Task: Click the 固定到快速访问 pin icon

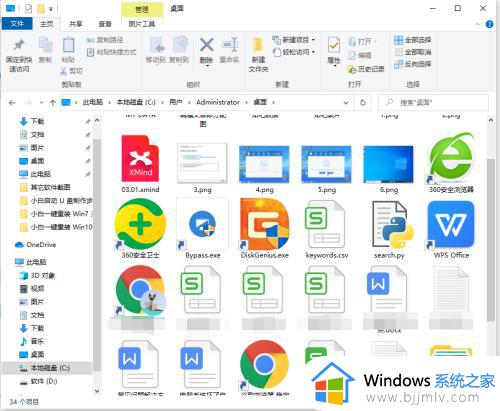Action: (x=19, y=45)
